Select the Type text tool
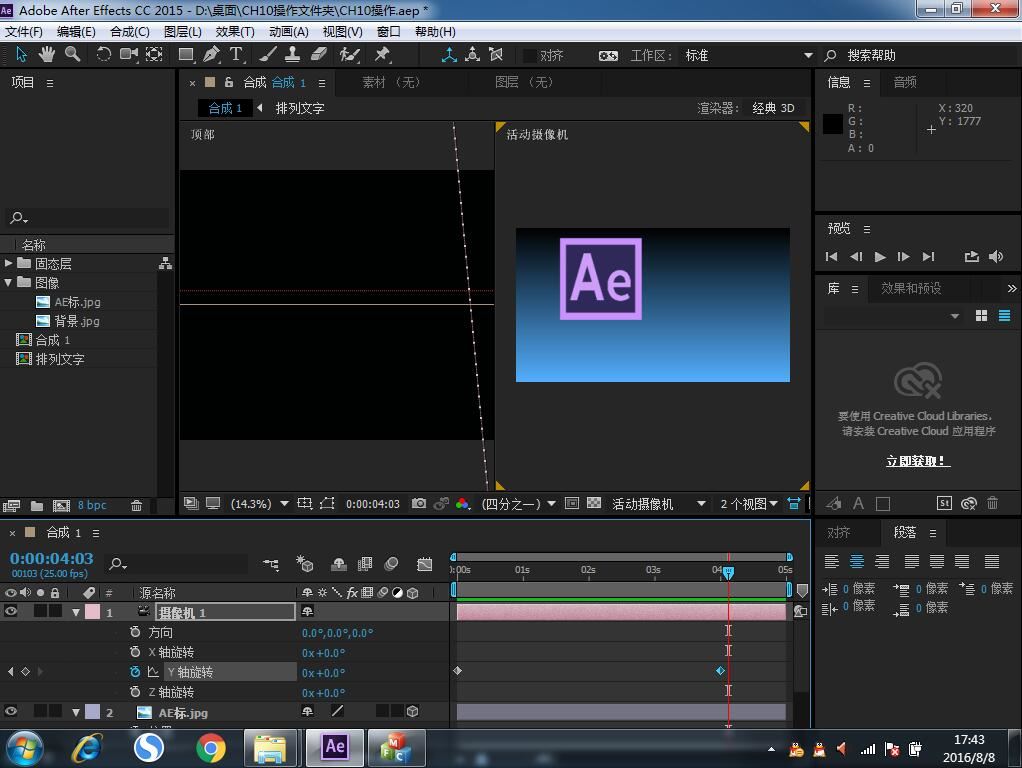The height and width of the screenshot is (768, 1022). click(x=236, y=55)
